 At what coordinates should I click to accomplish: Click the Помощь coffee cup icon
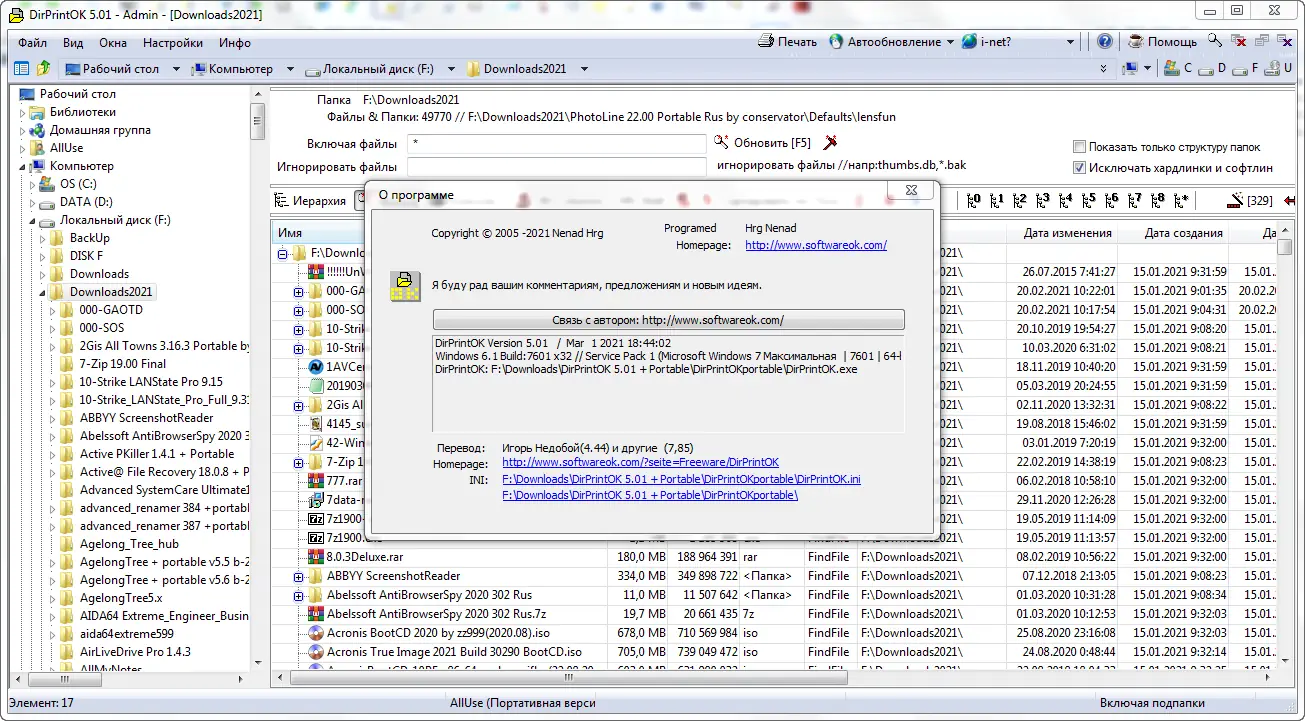click(1136, 42)
